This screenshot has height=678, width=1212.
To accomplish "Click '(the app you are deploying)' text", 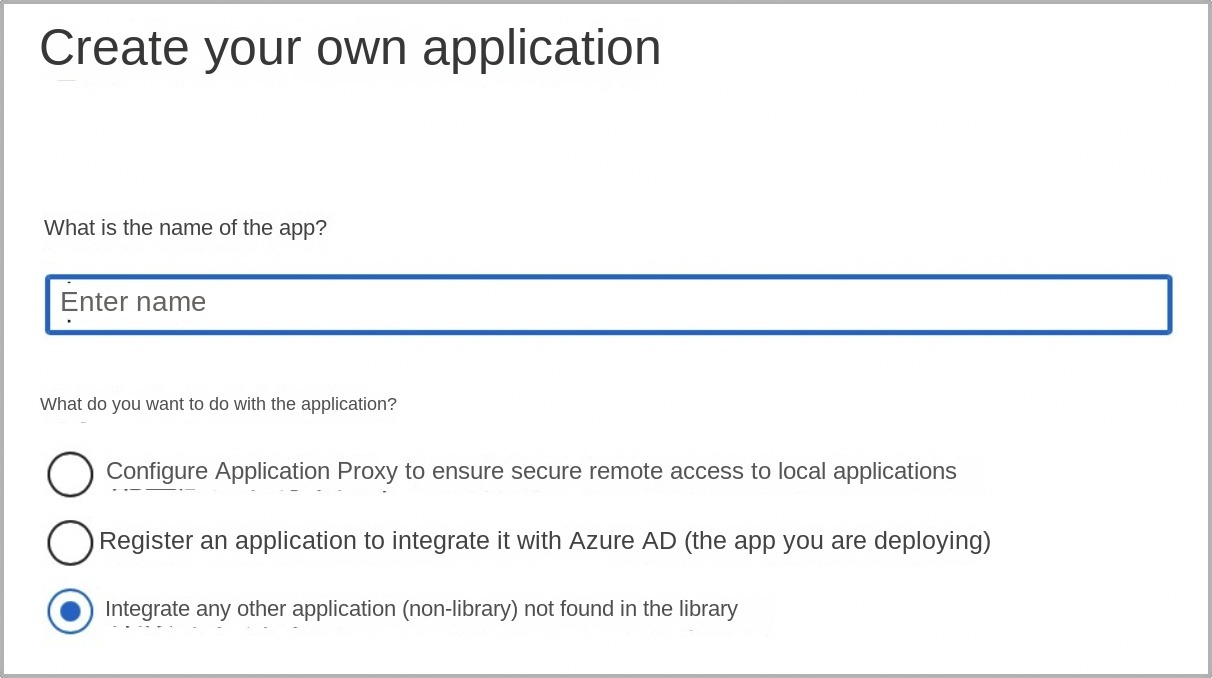I will [838, 541].
